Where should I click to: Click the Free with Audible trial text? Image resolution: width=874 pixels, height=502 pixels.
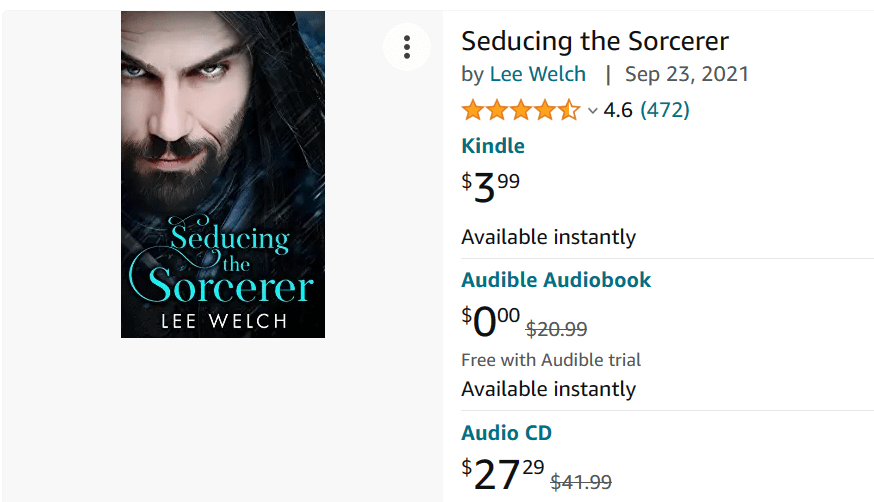551,360
